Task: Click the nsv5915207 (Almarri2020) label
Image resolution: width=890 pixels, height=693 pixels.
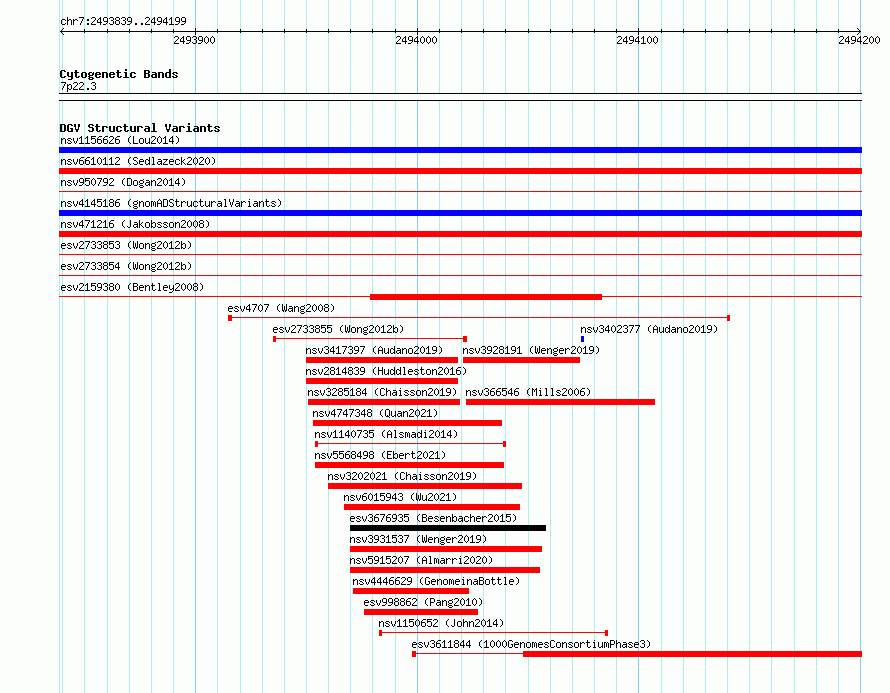Action: pos(421,560)
